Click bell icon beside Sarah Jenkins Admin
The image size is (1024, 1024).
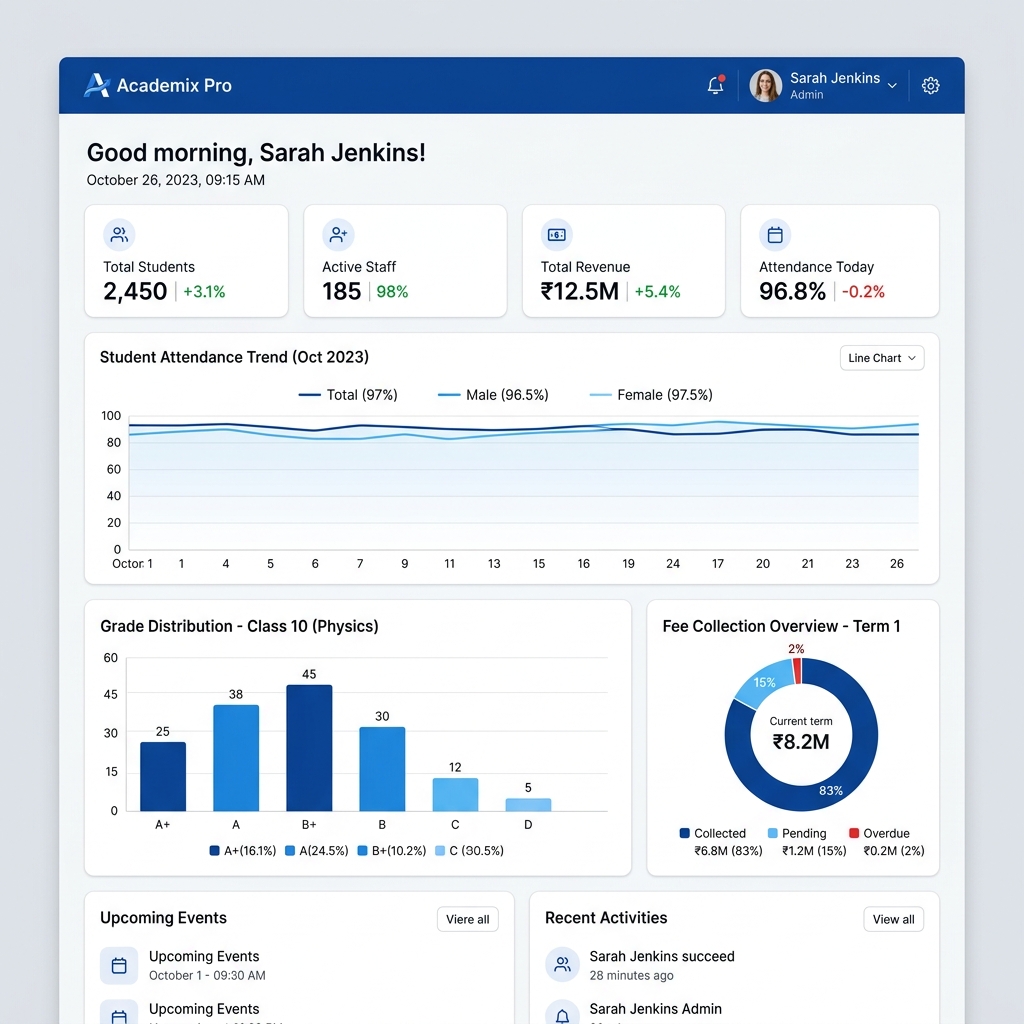click(562, 1014)
